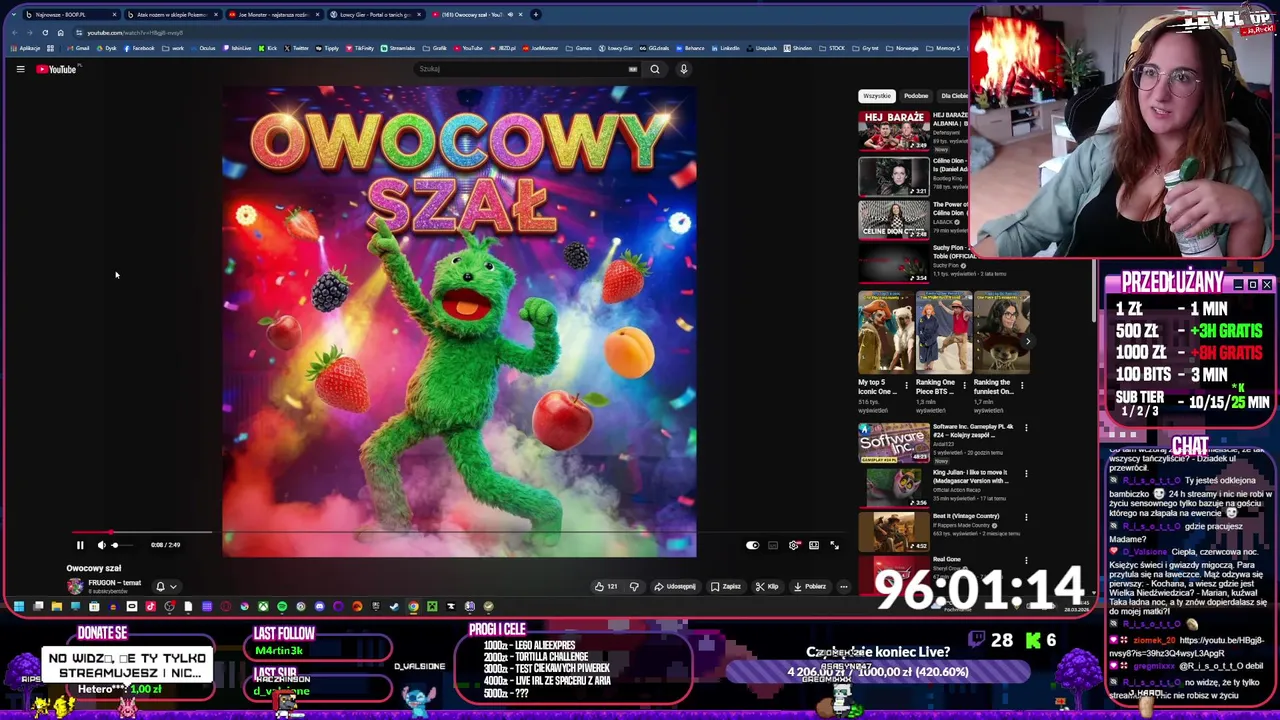The width and height of the screenshot is (1280, 720).
Task: Play the Software Inc. Gameplay suggested video
Action: [x=893, y=444]
